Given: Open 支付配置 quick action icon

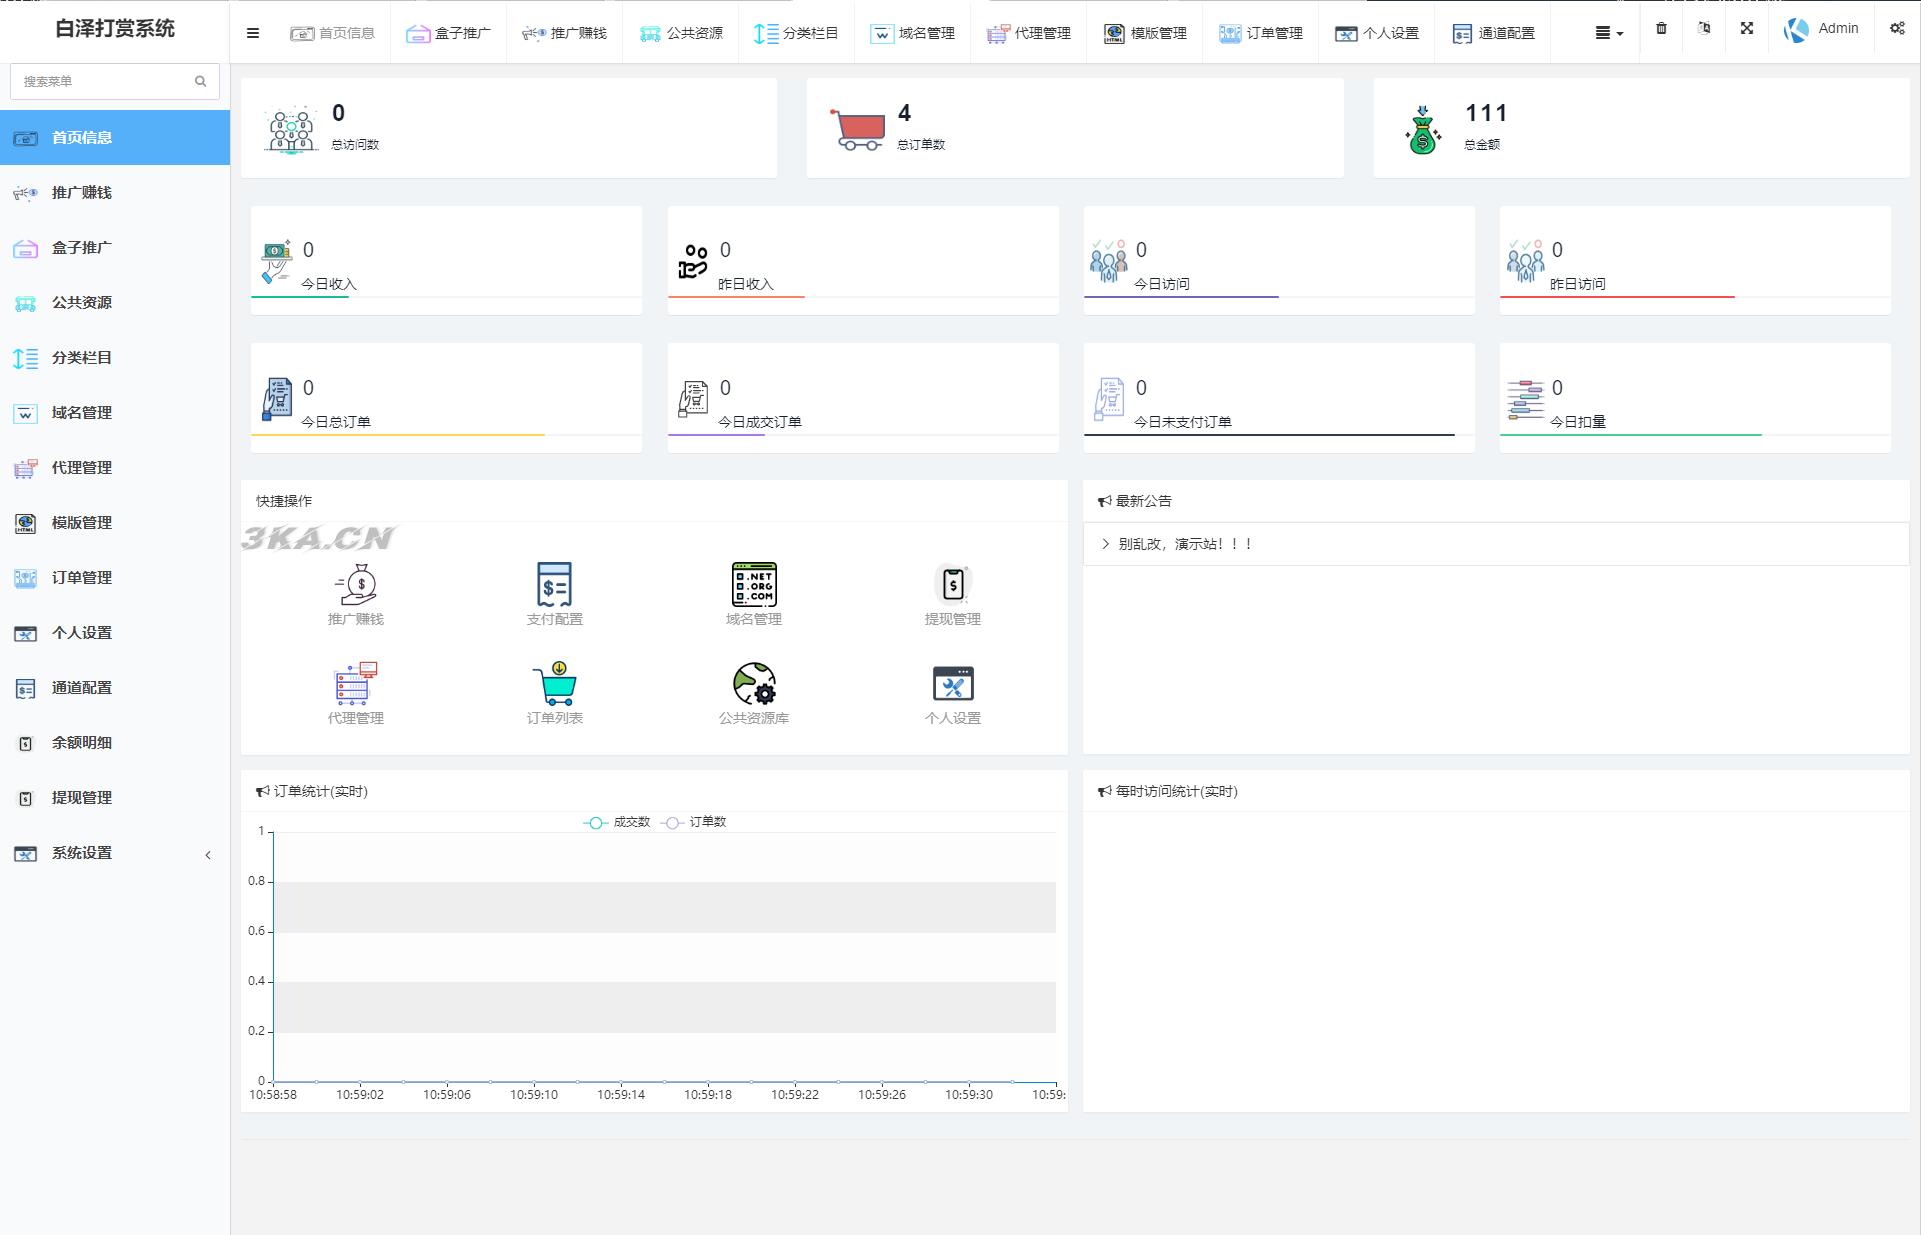Looking at the screenshot, I should 554,585.
